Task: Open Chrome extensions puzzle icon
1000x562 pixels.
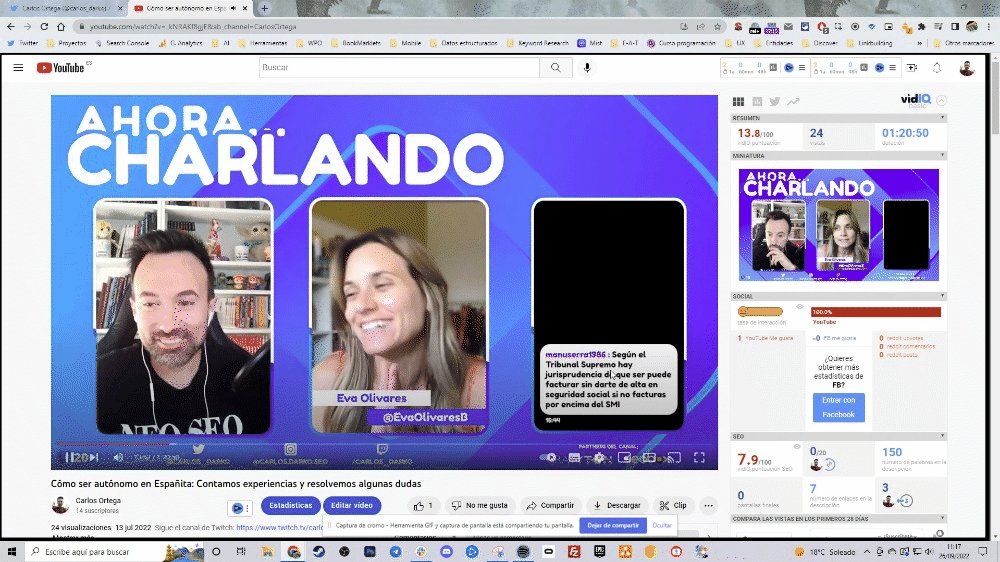Action: (922, 27)
